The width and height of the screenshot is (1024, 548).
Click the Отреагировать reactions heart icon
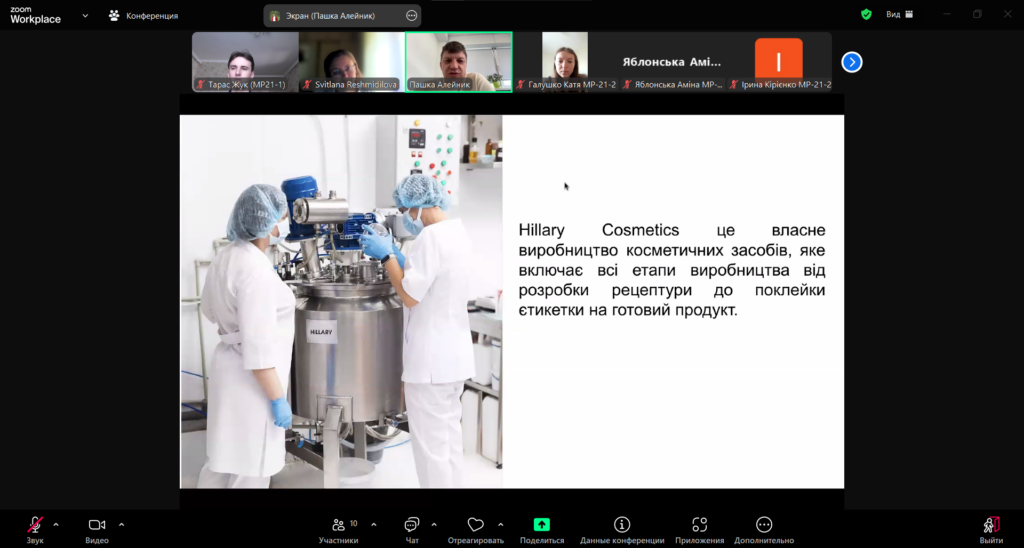tap(475, 526)
